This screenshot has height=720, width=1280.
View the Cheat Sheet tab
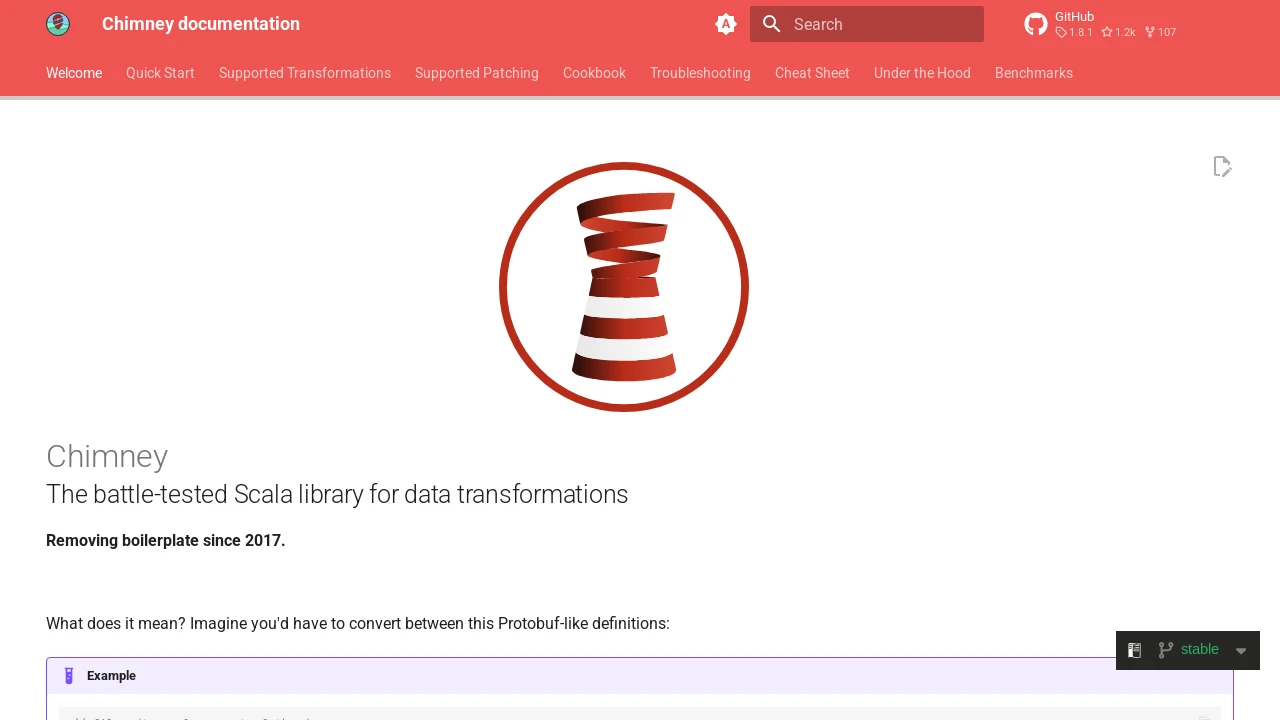[x=812, y=73]
